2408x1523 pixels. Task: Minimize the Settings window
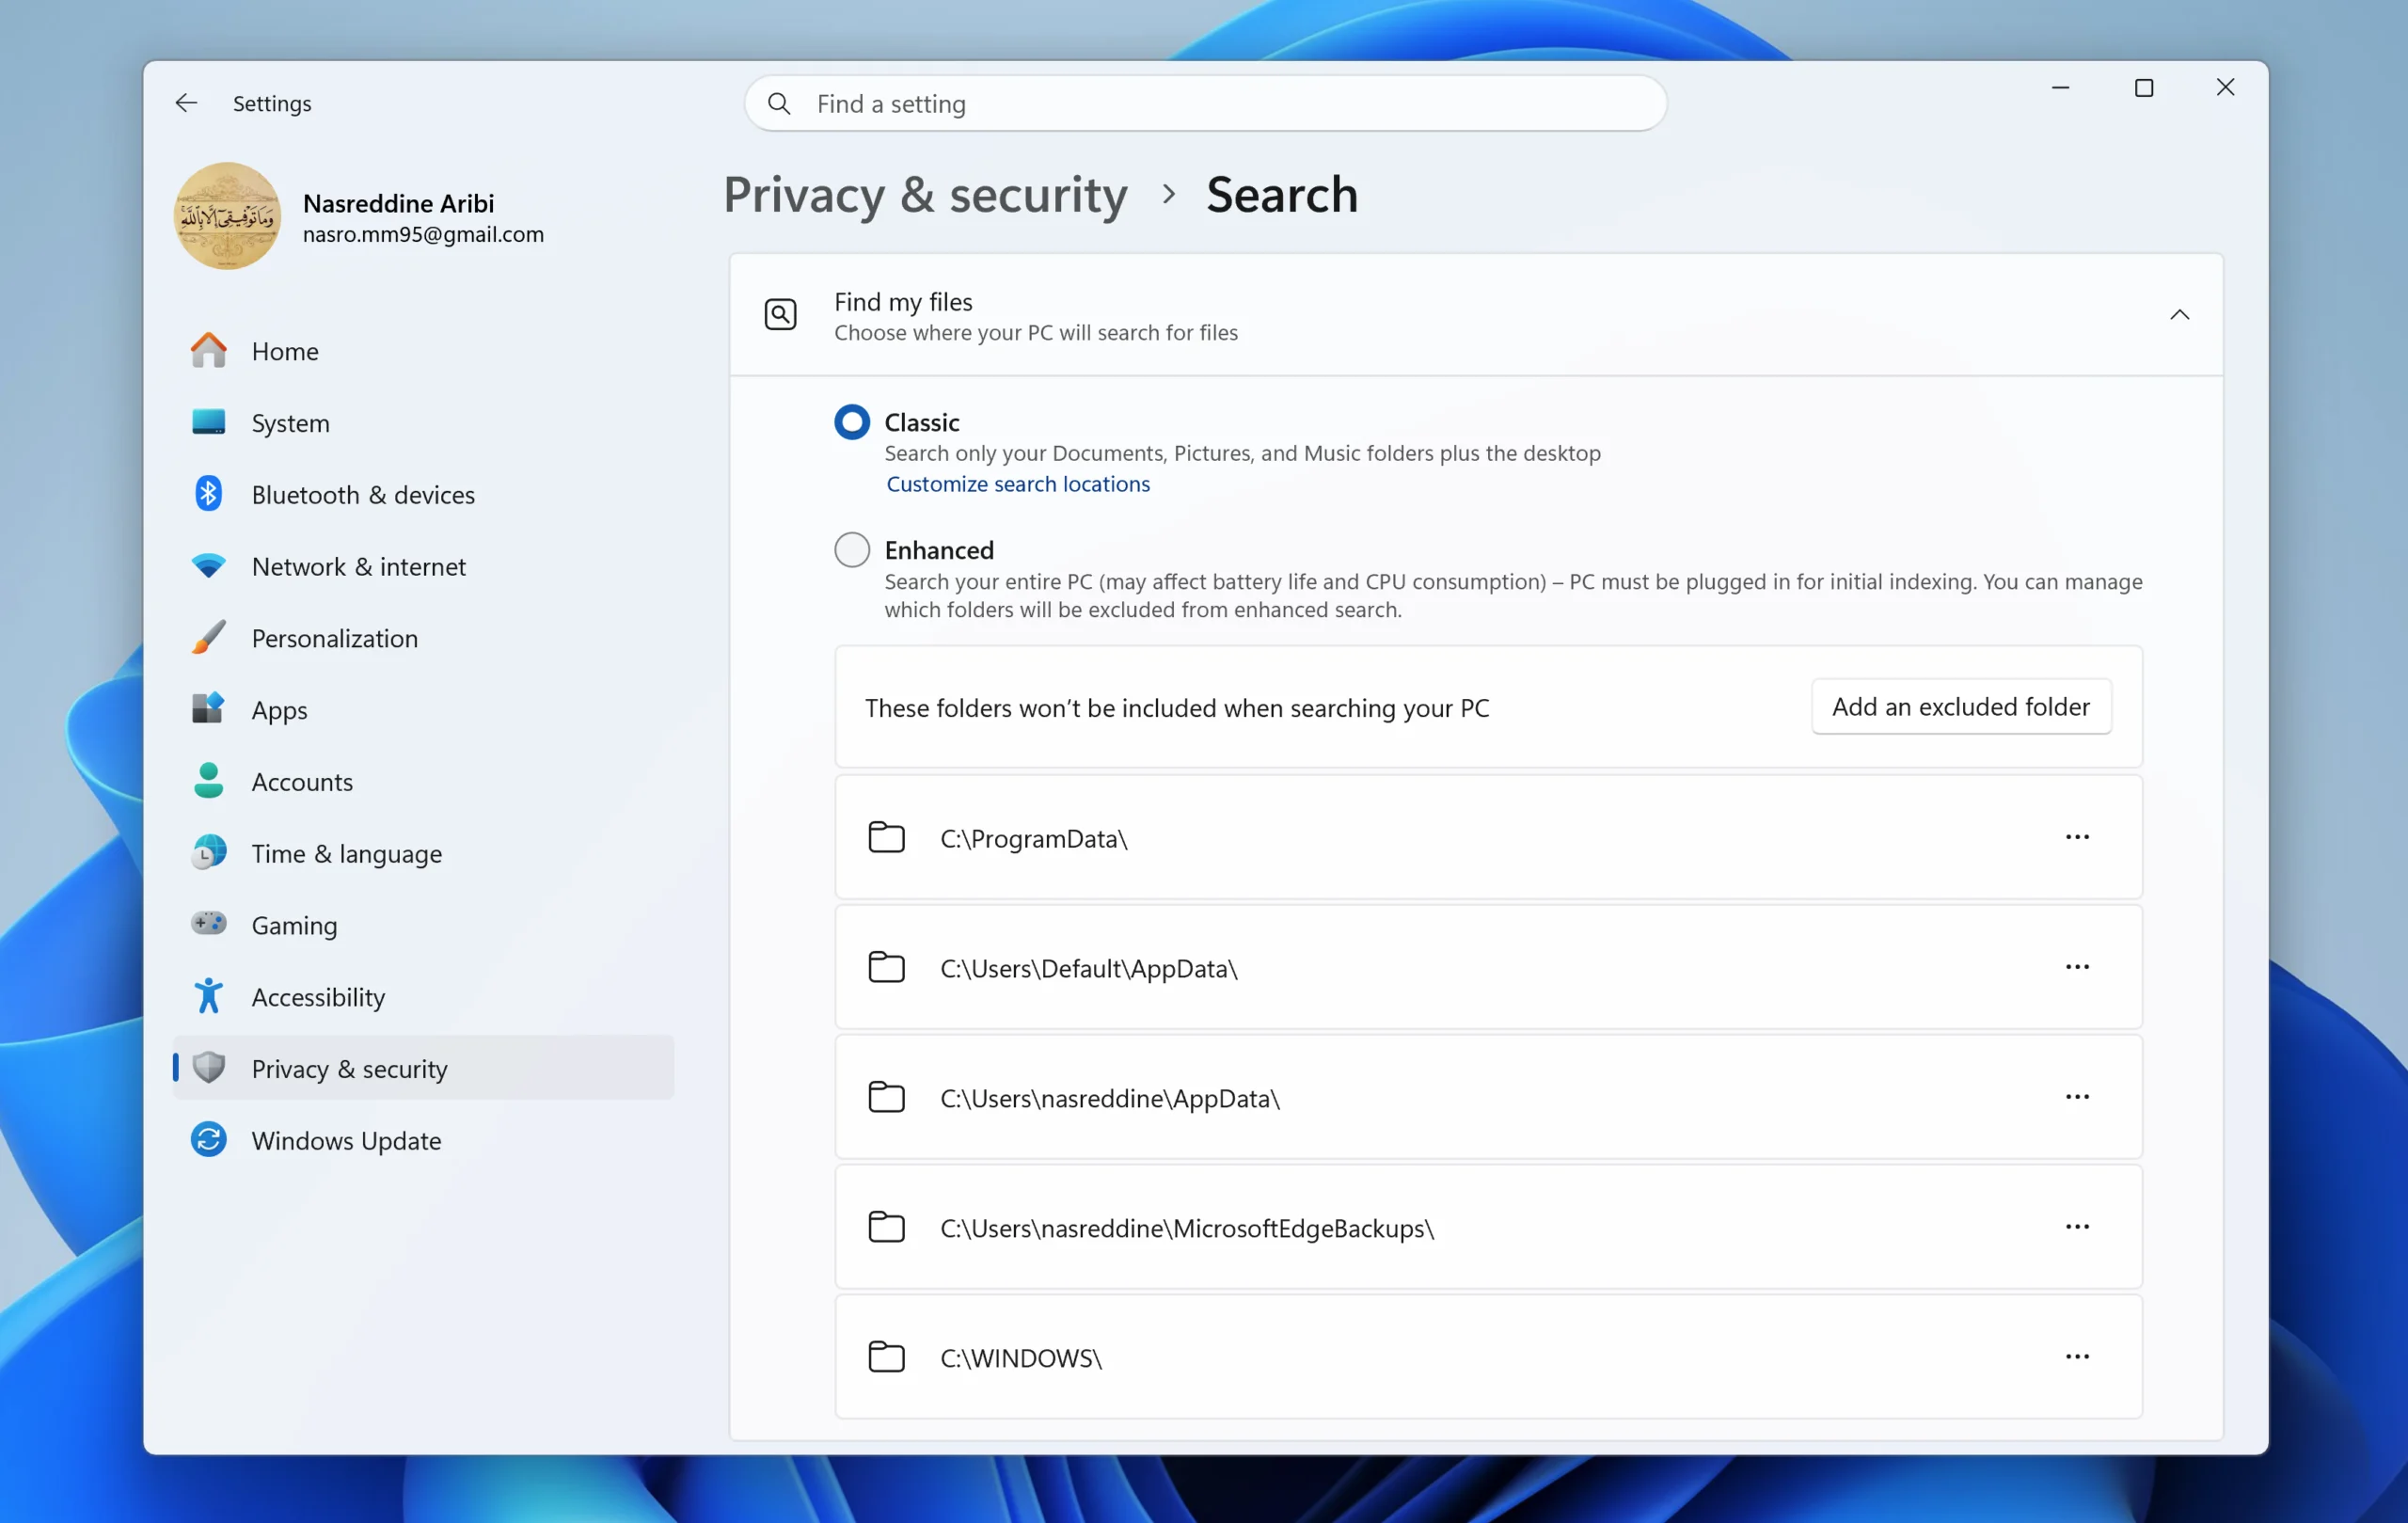[2060, 88]
